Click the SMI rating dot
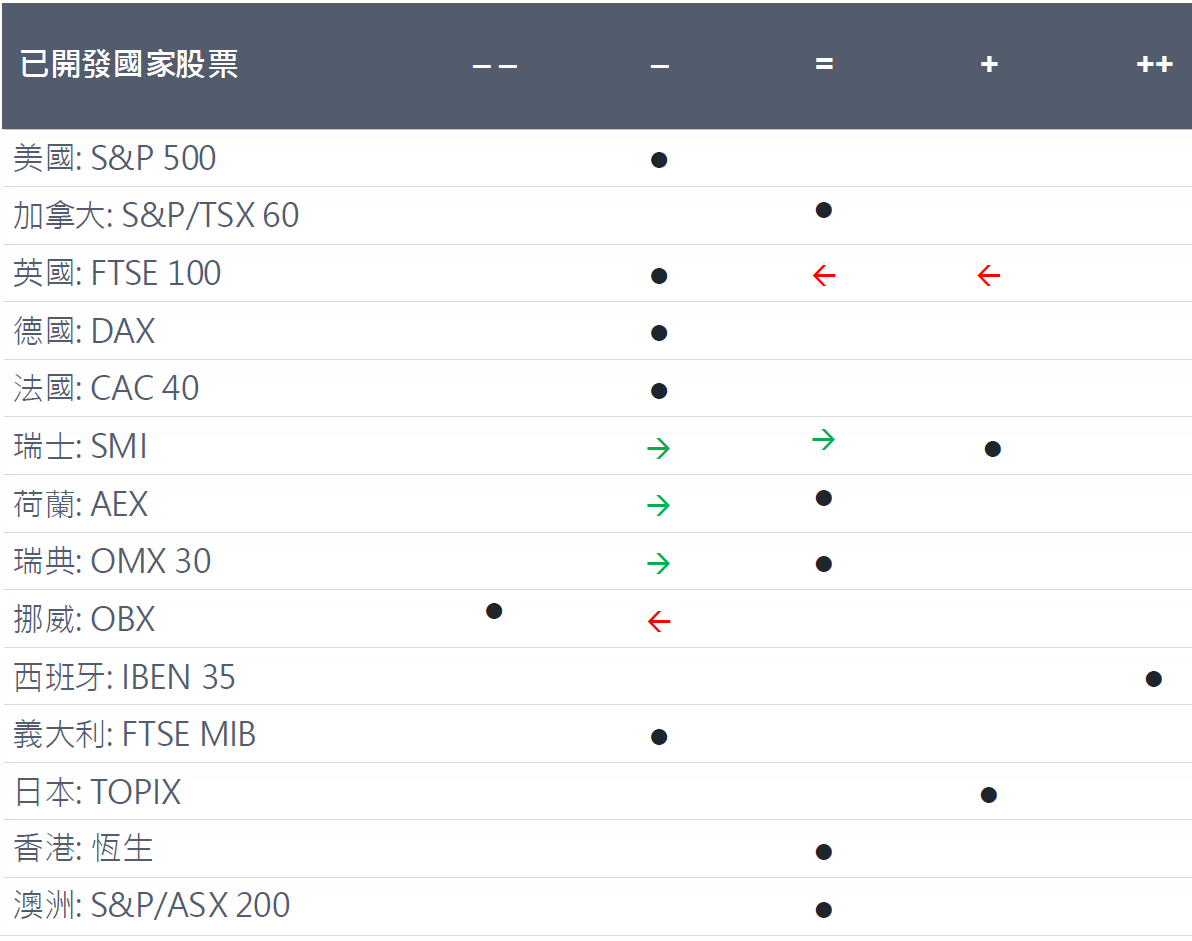This screenshot has width=1192, height=941. [x=992, y=448]
